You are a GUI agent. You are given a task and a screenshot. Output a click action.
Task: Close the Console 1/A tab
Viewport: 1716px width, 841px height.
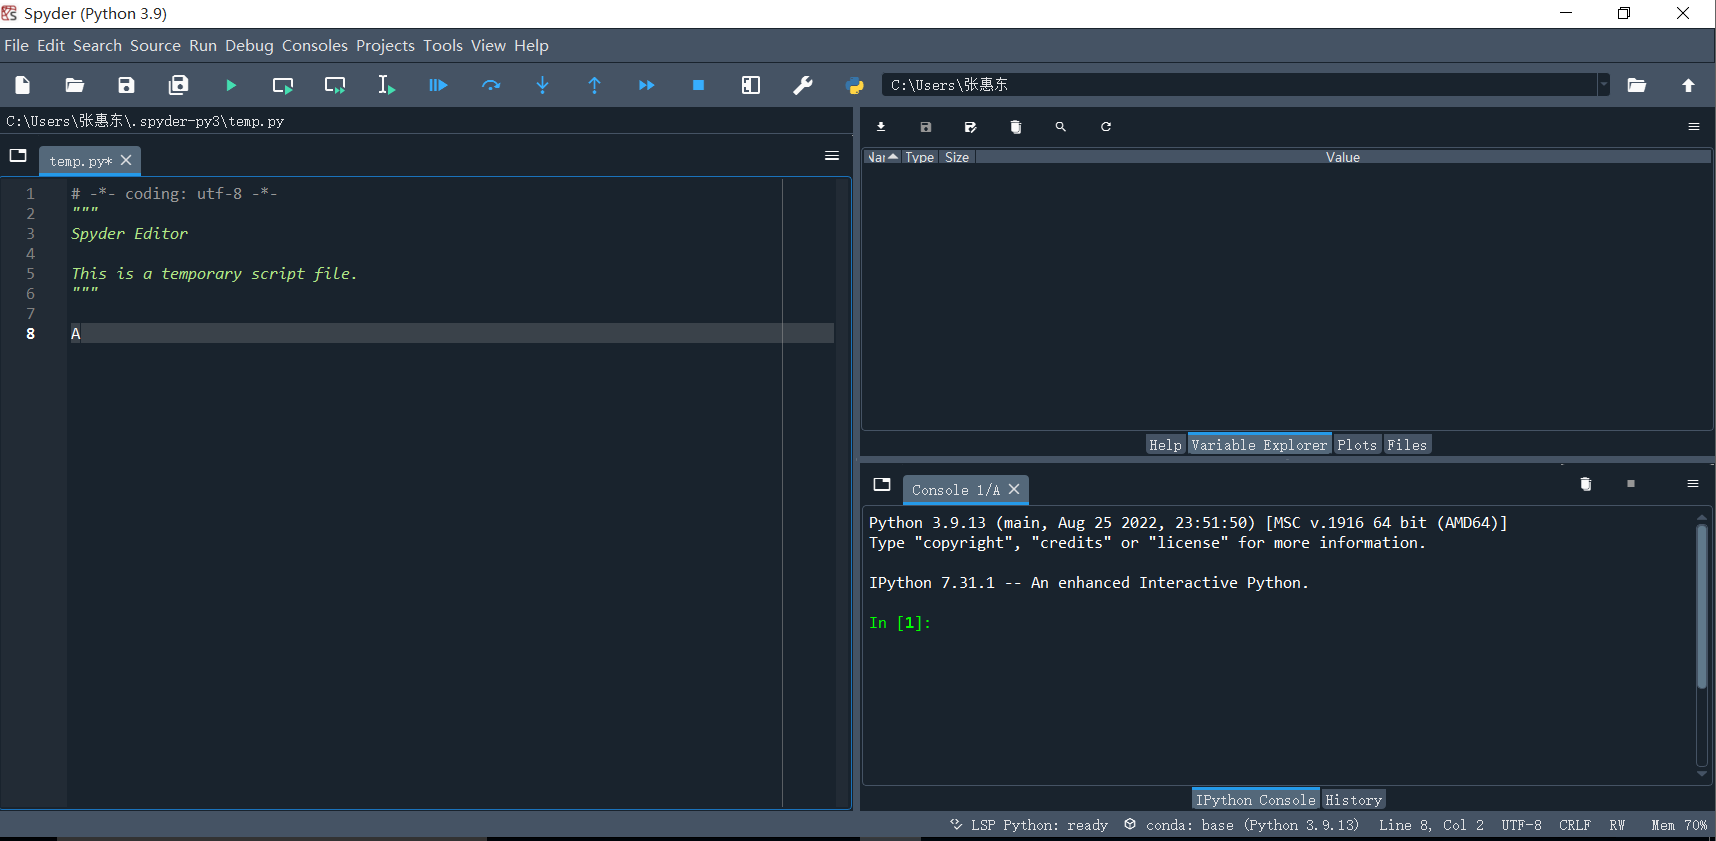click(1014, 489)
